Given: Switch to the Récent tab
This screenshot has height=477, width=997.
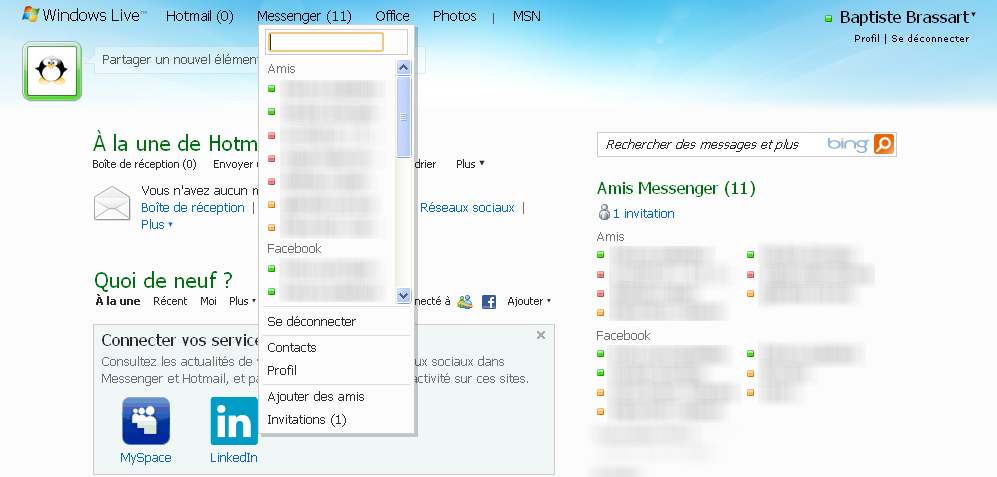Looking at the screenshot, I should tap(170, 301).
